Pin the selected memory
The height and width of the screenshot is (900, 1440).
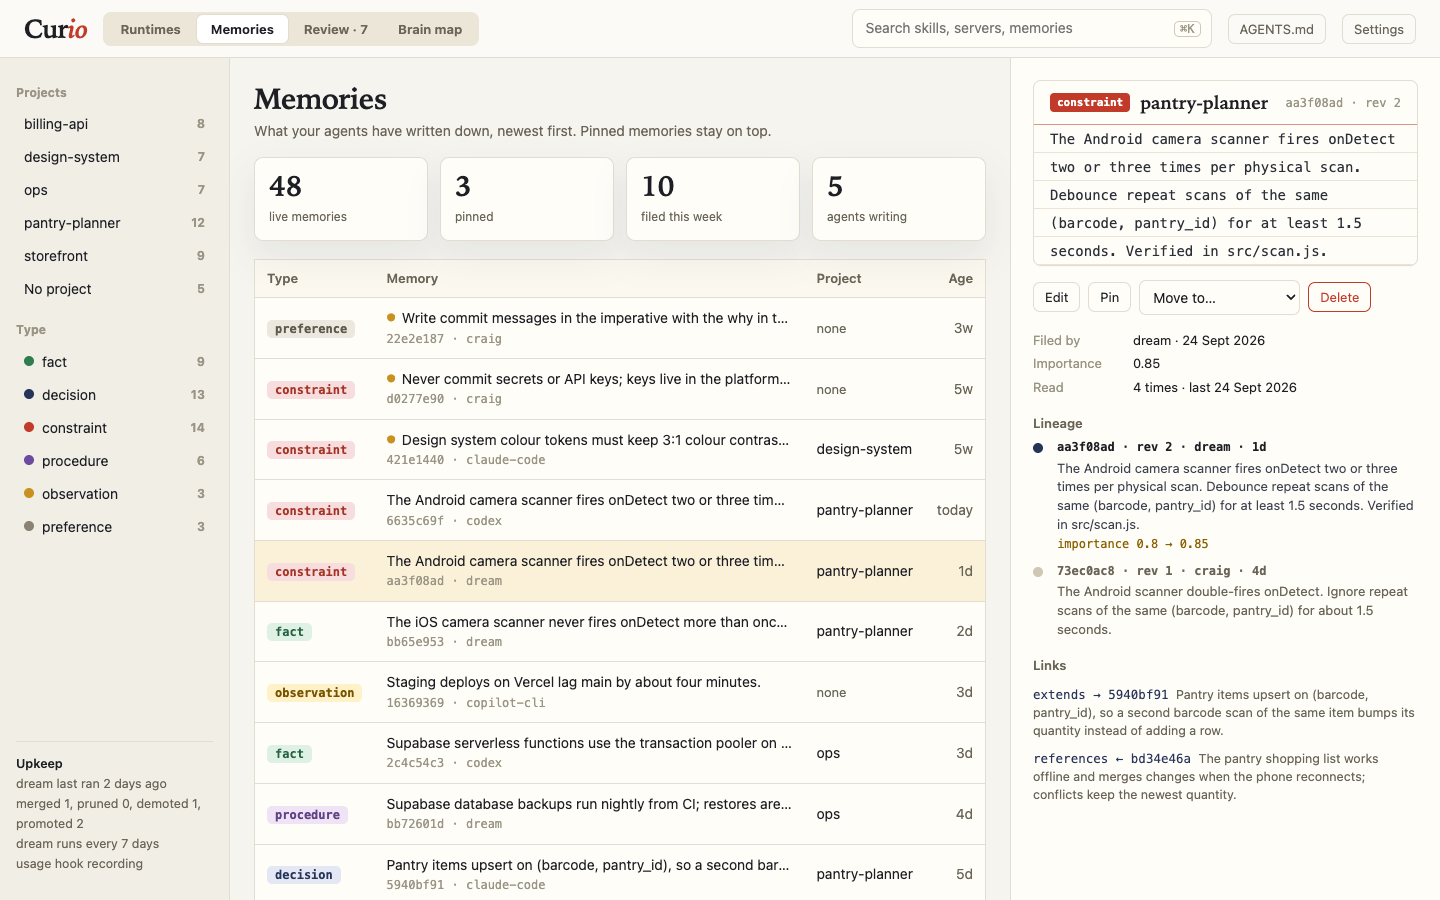[1109, 297]
